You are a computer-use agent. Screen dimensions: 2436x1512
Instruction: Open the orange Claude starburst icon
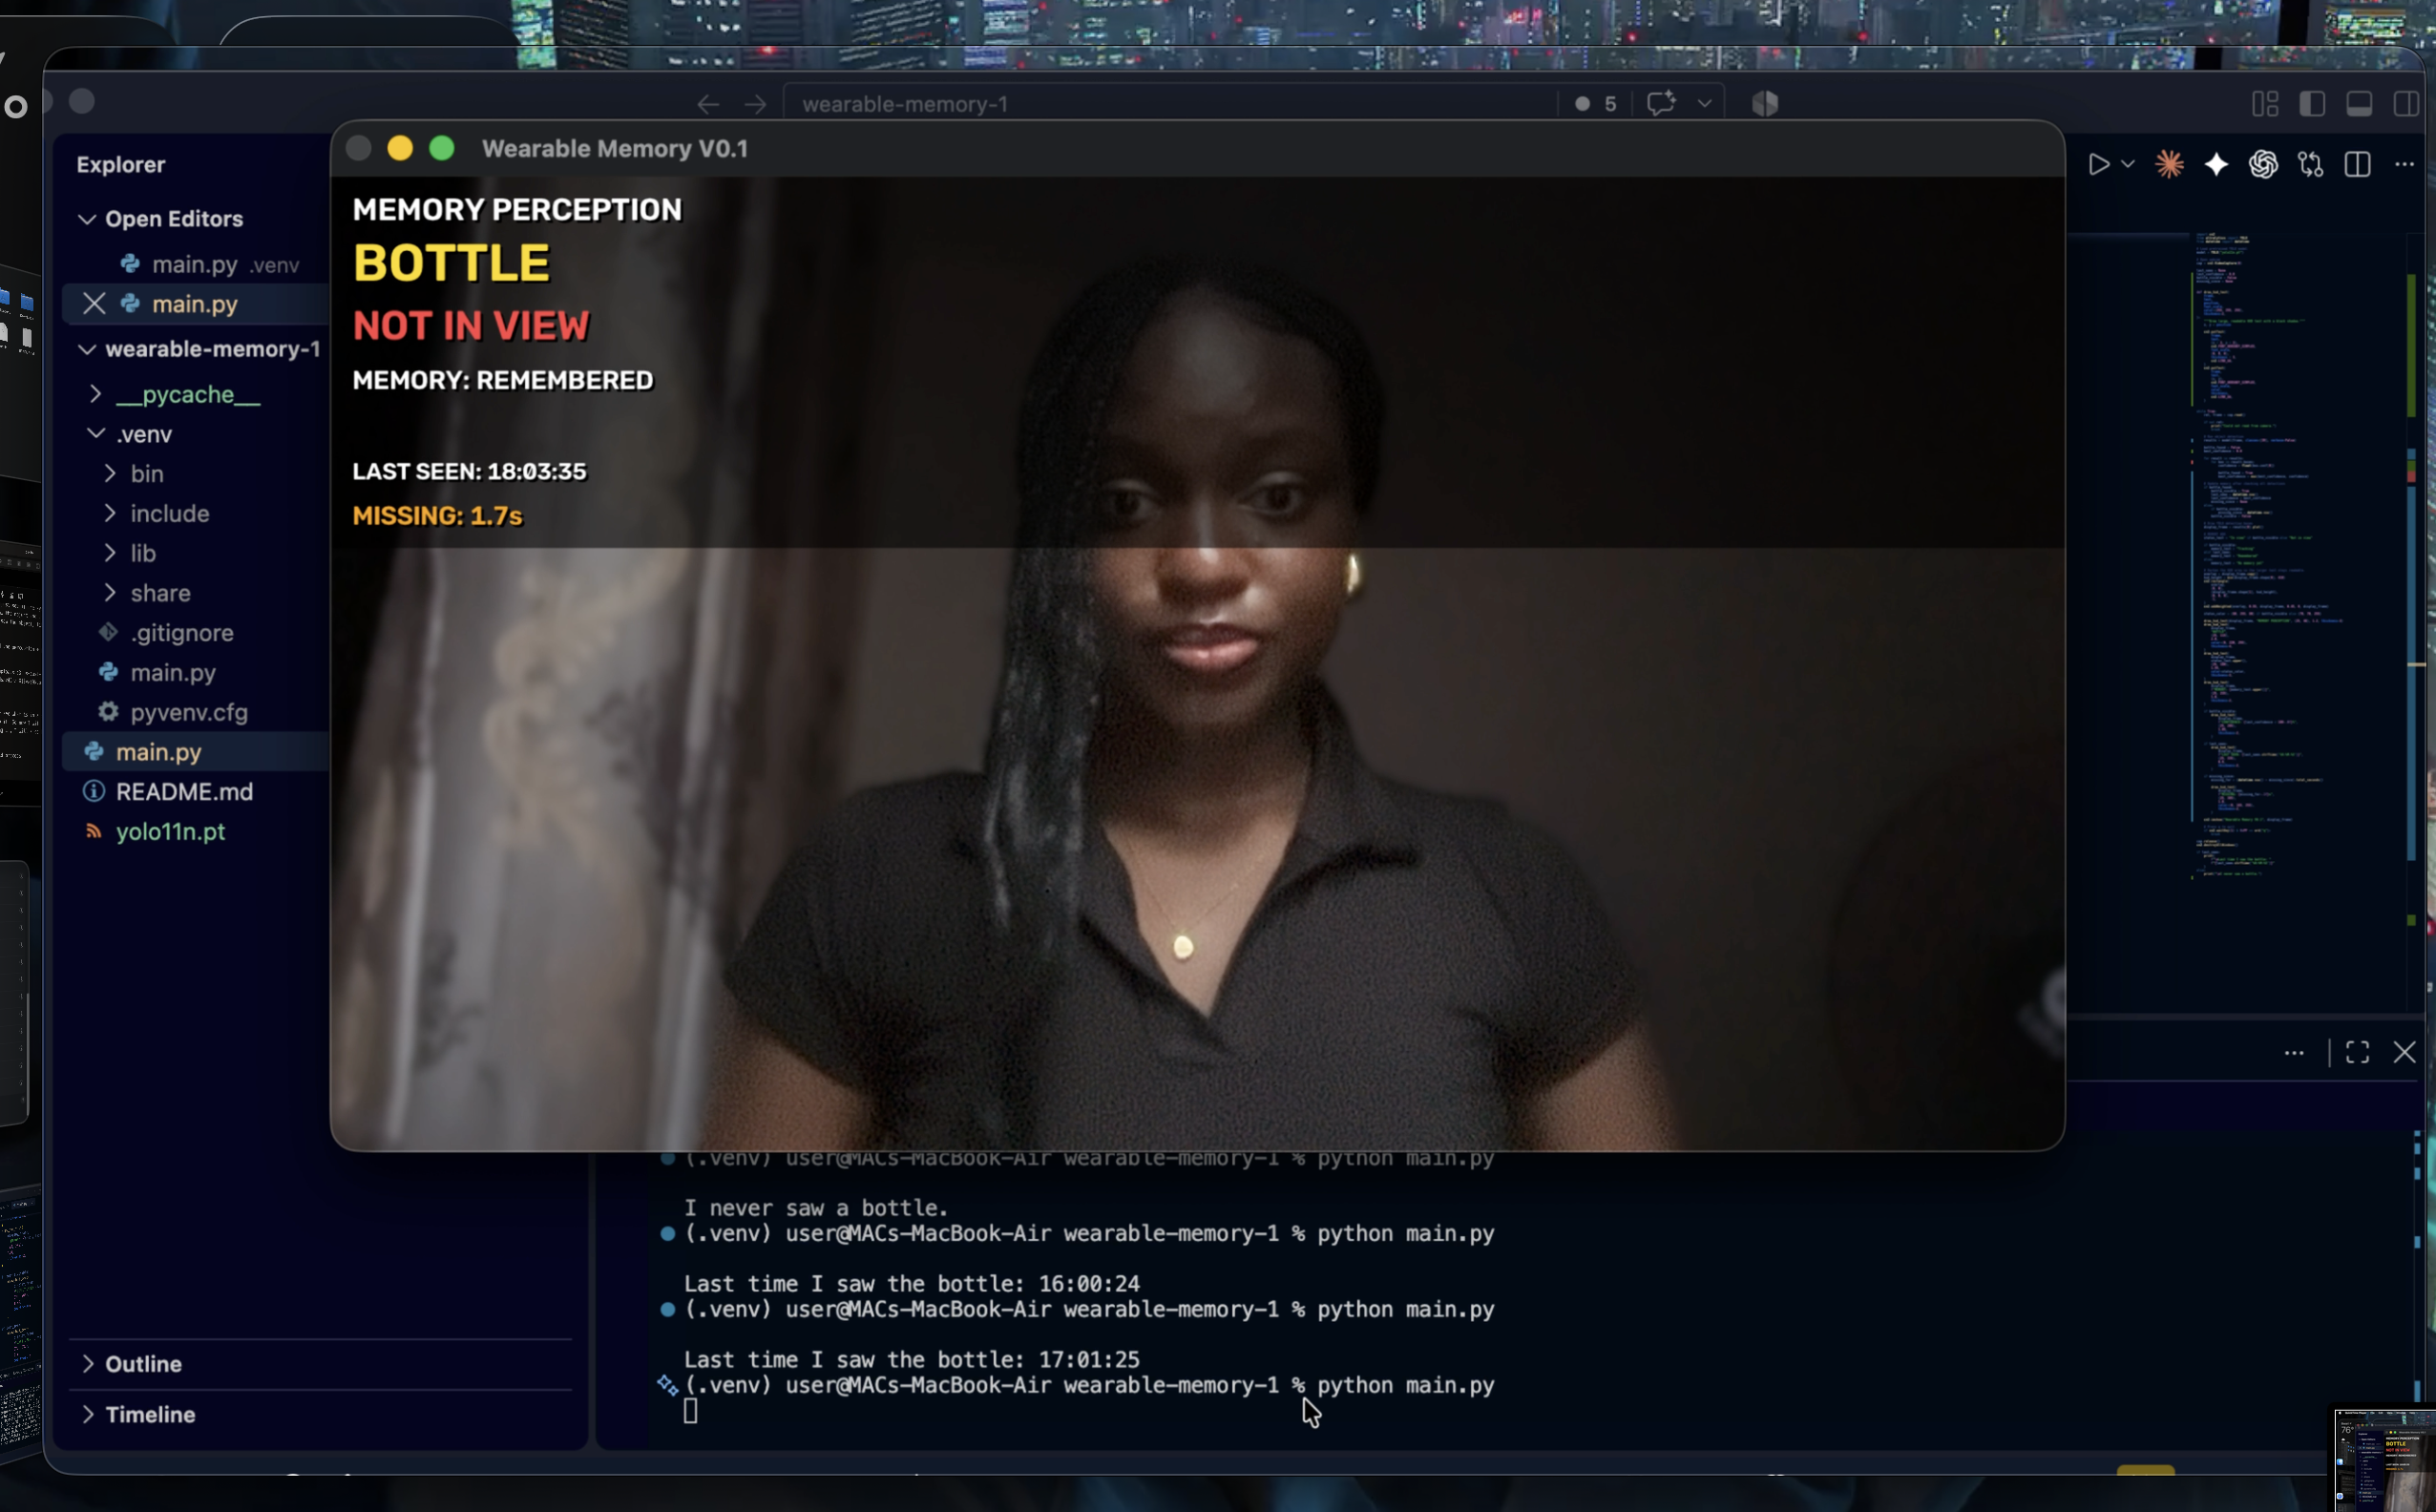coord(2169,164)
